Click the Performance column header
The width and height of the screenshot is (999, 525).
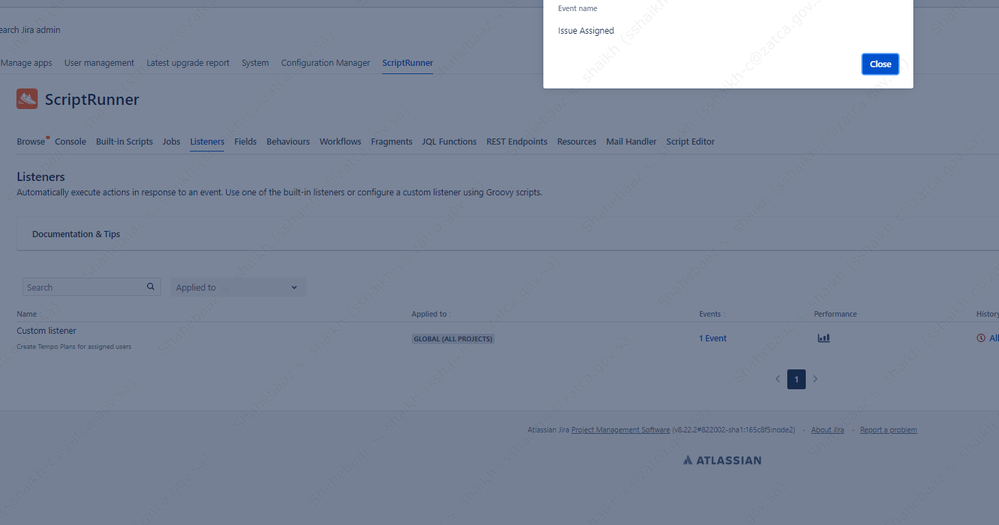(835, 314)
